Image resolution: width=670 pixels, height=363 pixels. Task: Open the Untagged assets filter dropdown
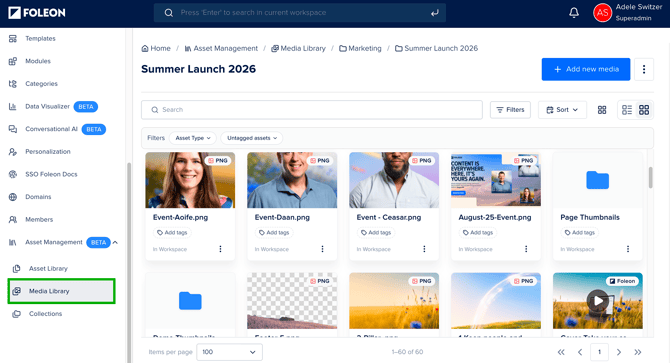252,138
